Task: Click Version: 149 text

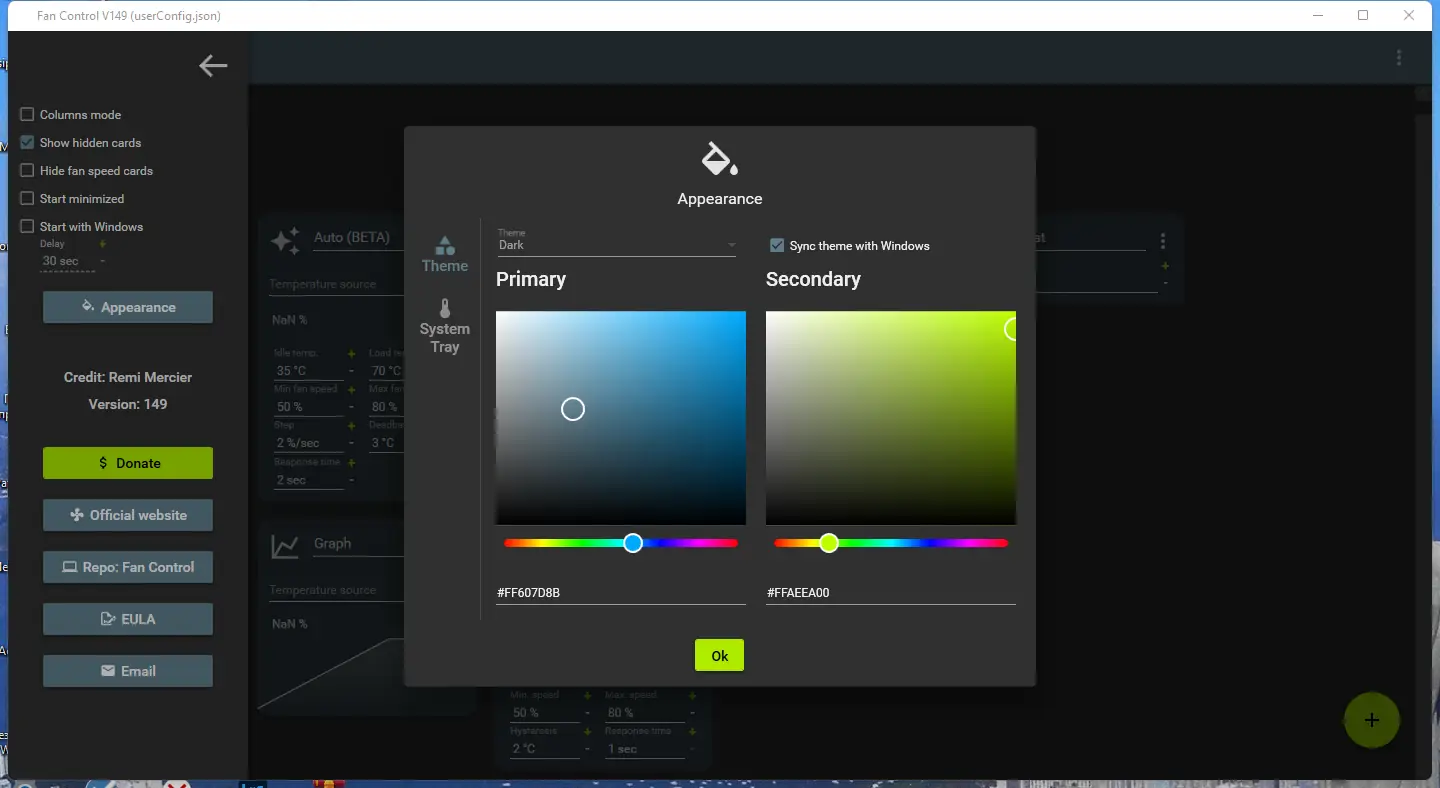Action: 128,404
